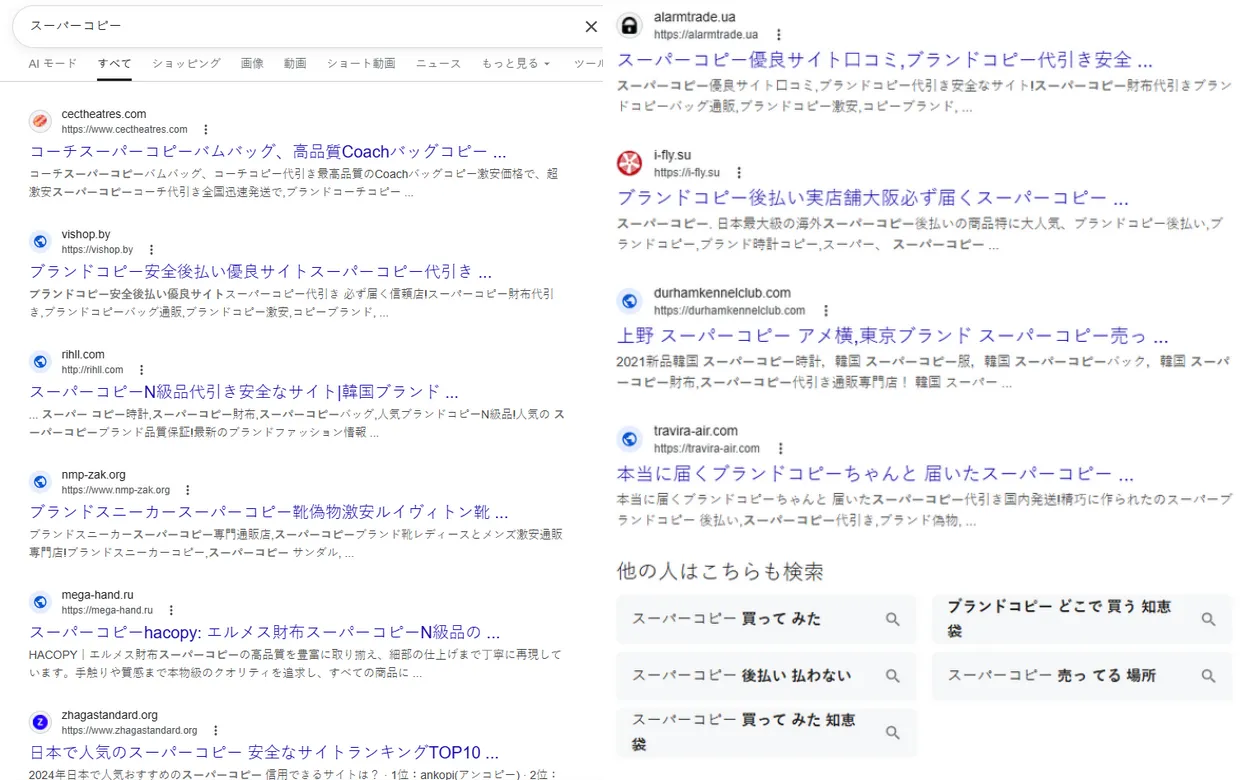Switch to the AI モード tab
The height and width of the screenshot is (780, 1242).
[x=52, y=63]
